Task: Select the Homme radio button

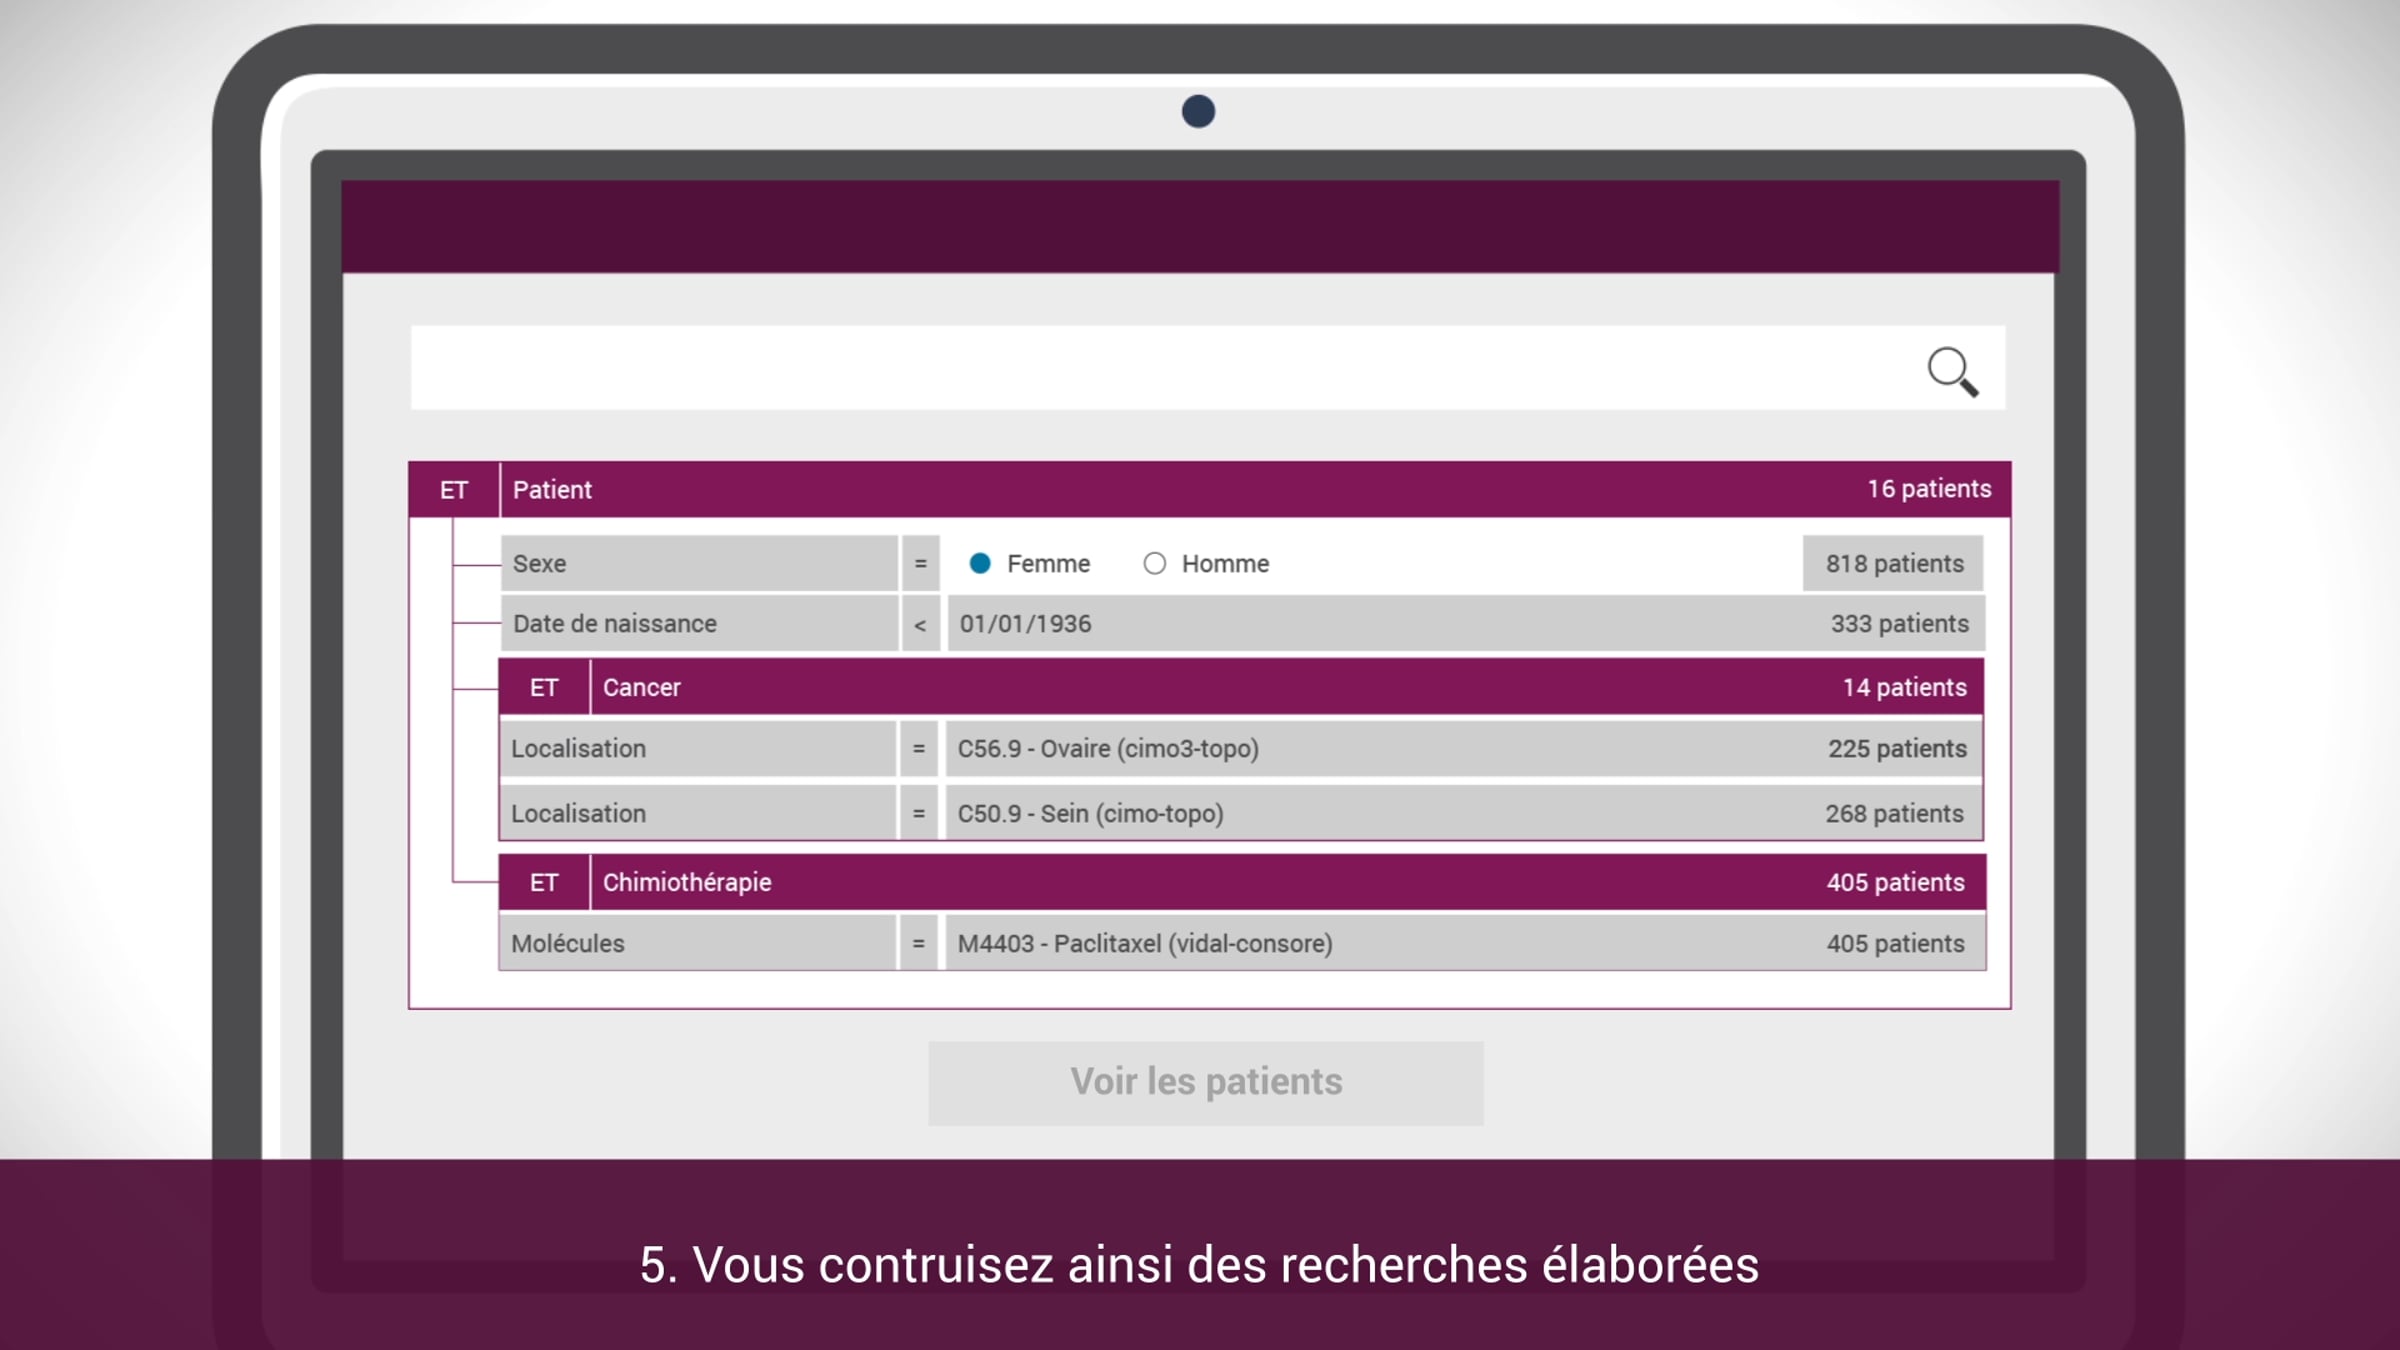Action: [x=1154, y=564]
